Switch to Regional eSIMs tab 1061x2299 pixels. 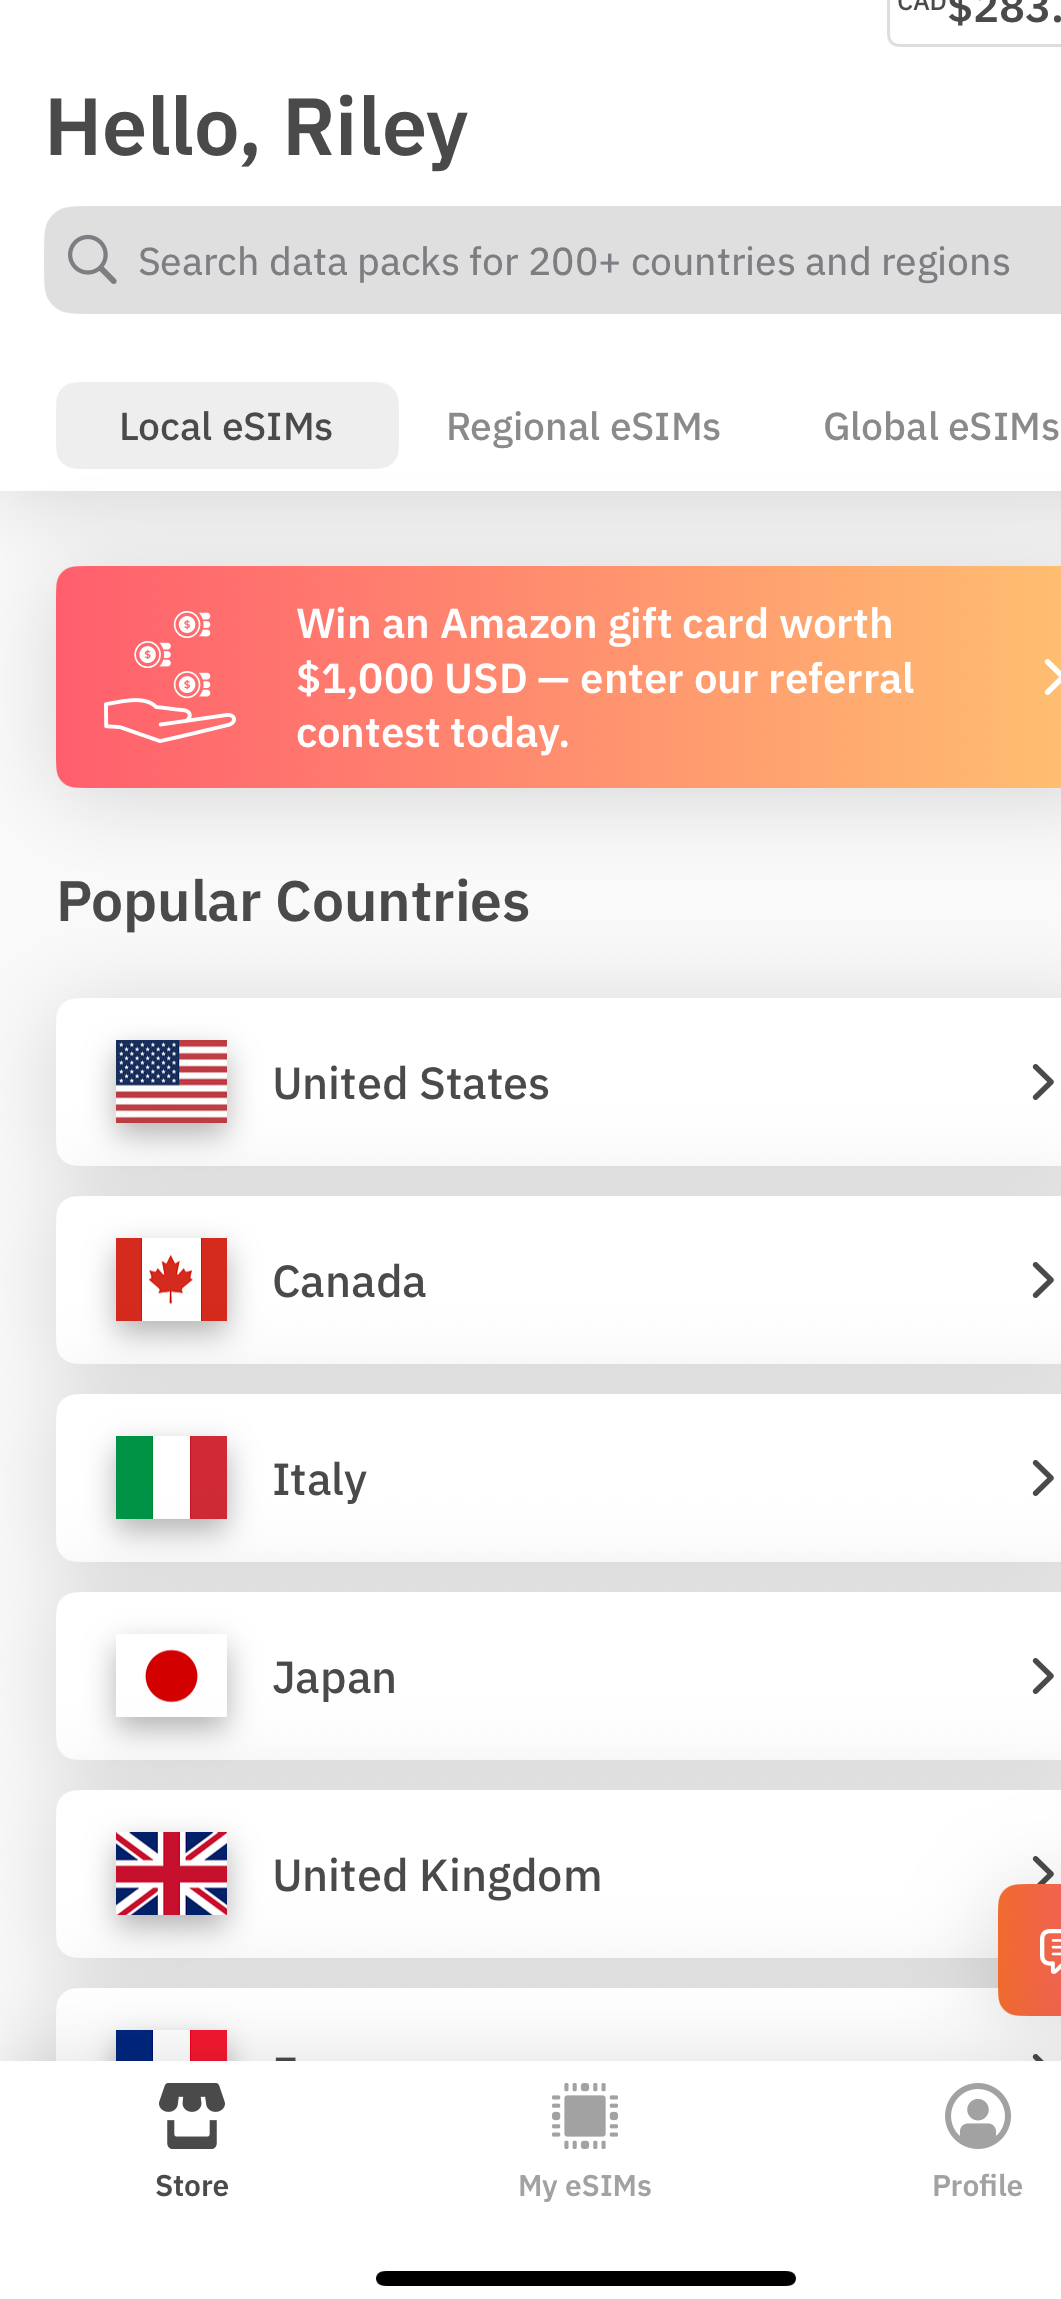583,426
